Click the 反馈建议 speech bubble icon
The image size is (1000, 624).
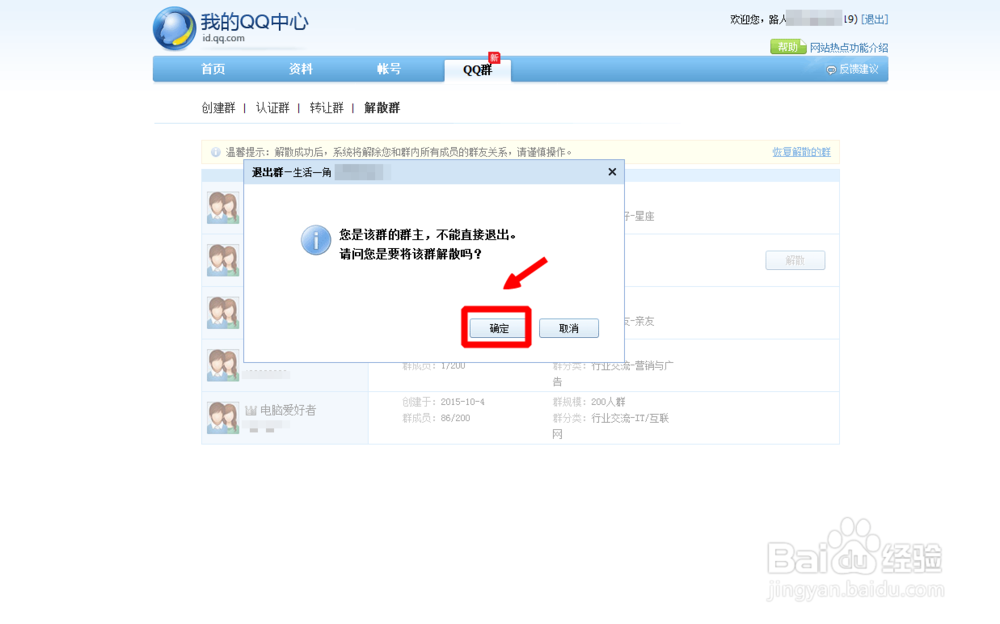tap(831, 69)
